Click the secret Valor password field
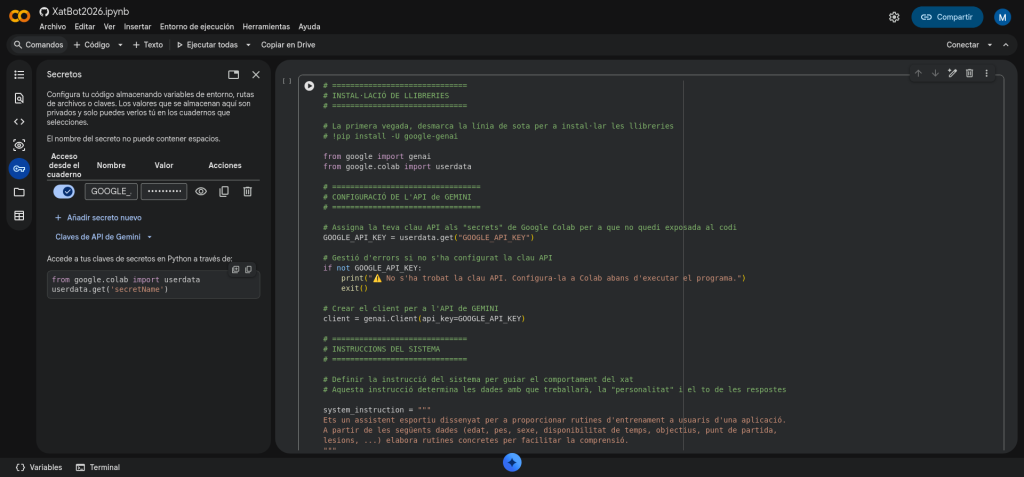The image size is (1024, 477). 164,191
